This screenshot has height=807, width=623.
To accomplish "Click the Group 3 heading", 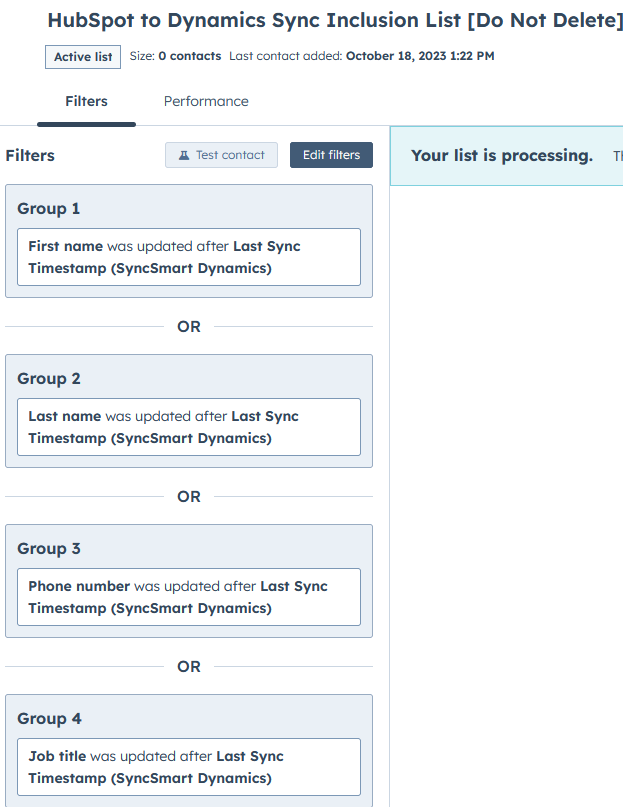I will [49, 549].
